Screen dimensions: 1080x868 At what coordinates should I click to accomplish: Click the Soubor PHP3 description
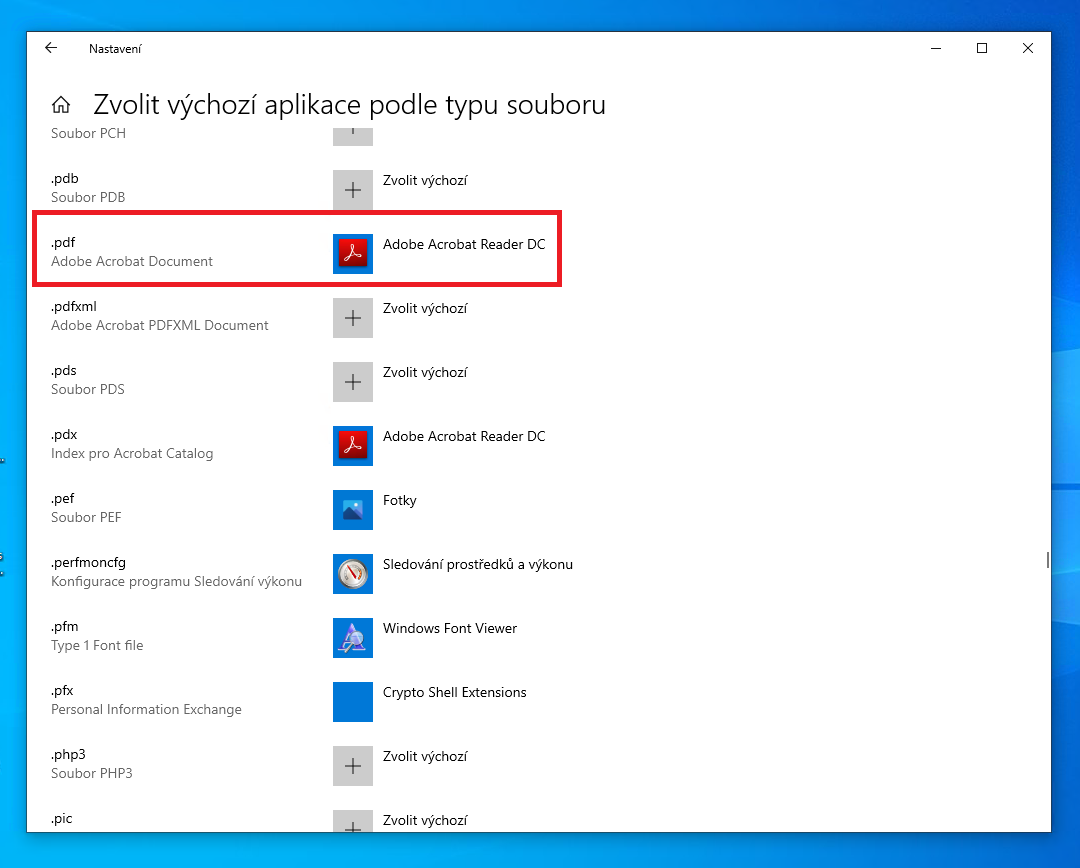(x=92, y=774)
